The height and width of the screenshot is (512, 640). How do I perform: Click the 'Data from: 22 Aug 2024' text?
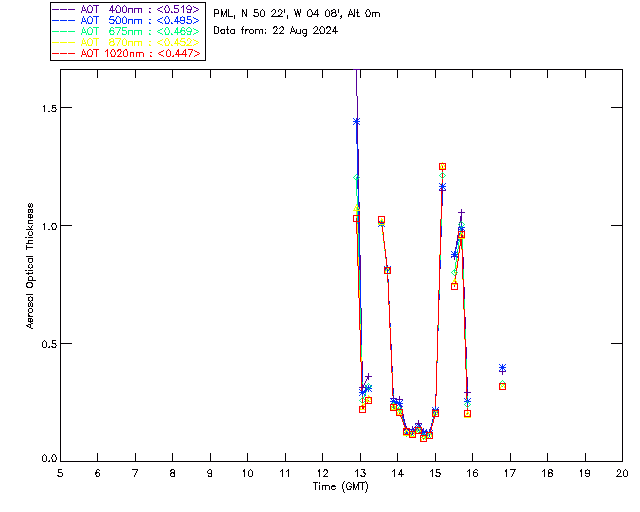point(276,31)
